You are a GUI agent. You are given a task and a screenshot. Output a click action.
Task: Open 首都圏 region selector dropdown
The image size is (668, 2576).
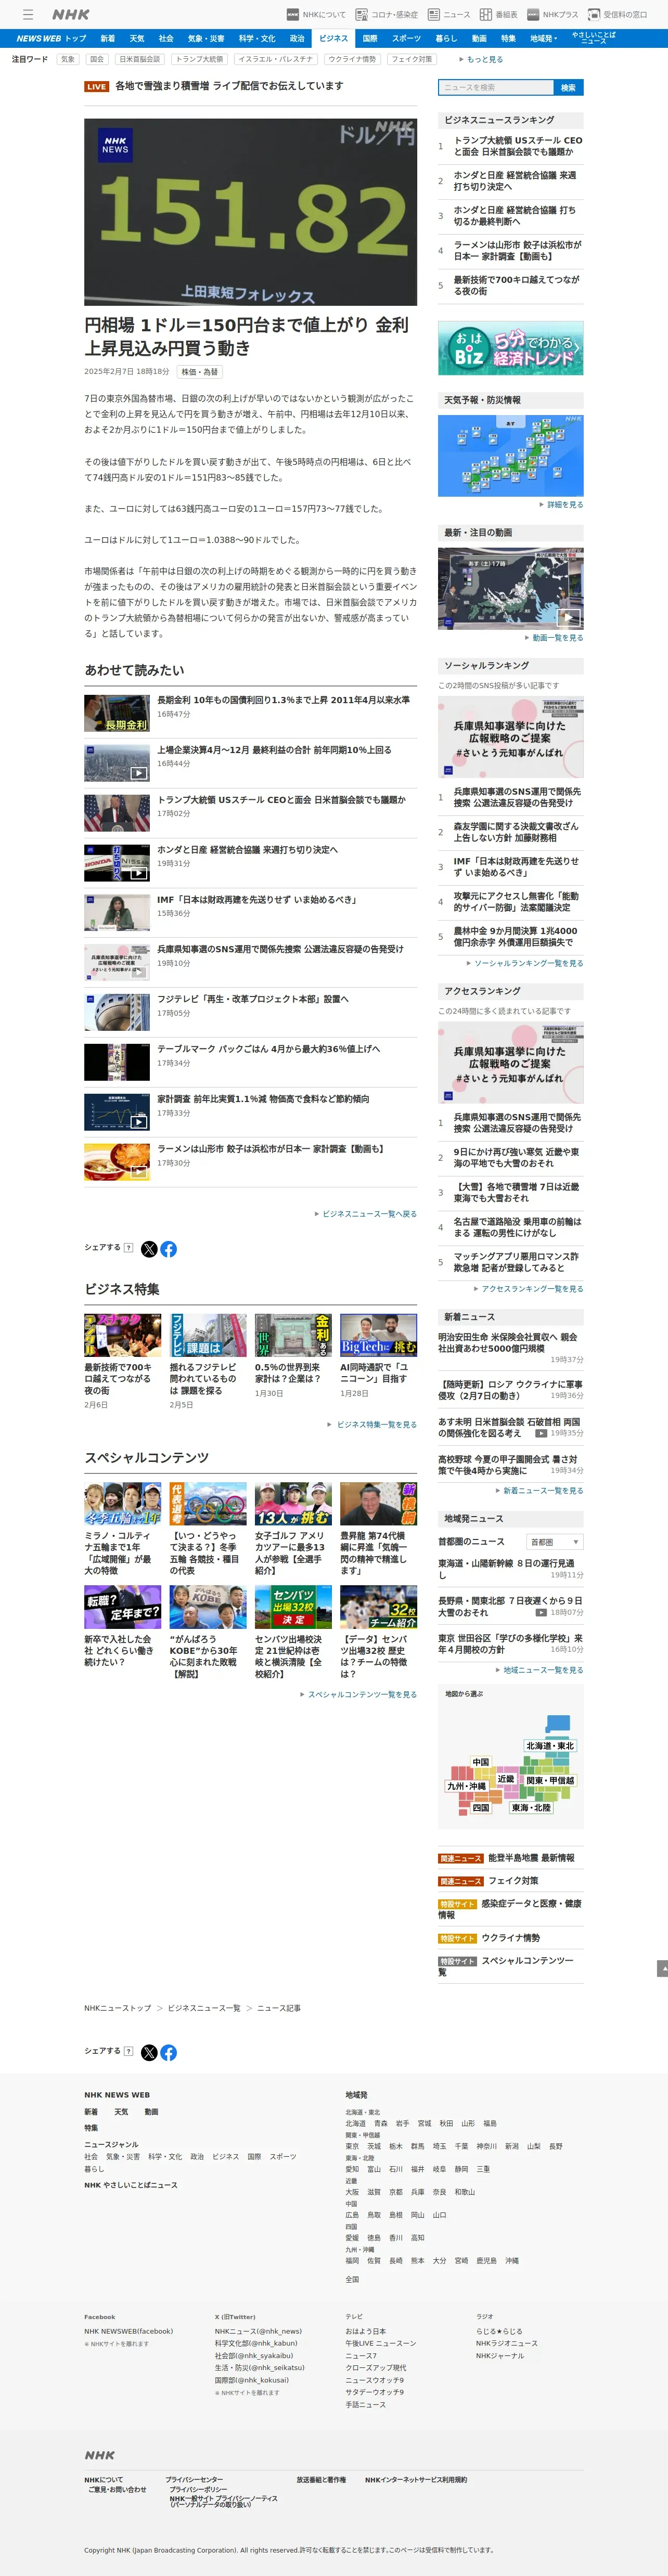click(x=554, y=1542)
